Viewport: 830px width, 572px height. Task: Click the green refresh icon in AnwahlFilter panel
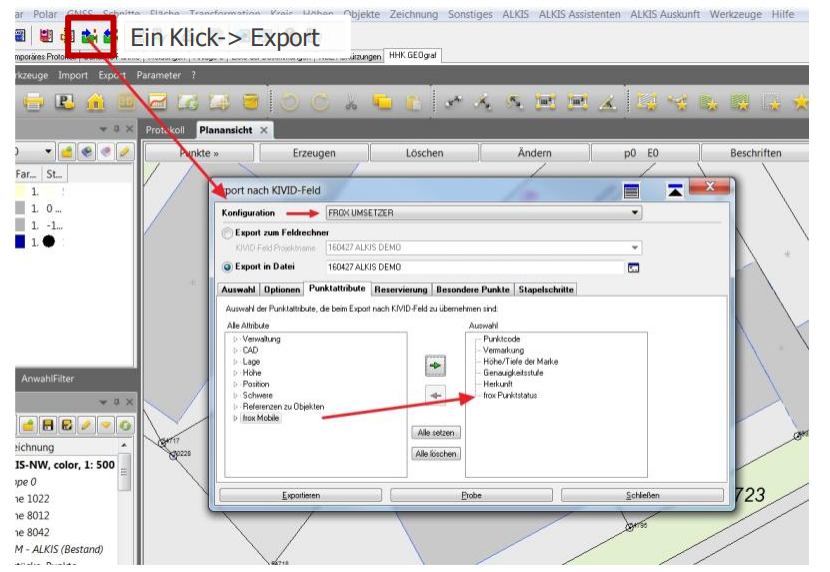click(x=125, y=425)
